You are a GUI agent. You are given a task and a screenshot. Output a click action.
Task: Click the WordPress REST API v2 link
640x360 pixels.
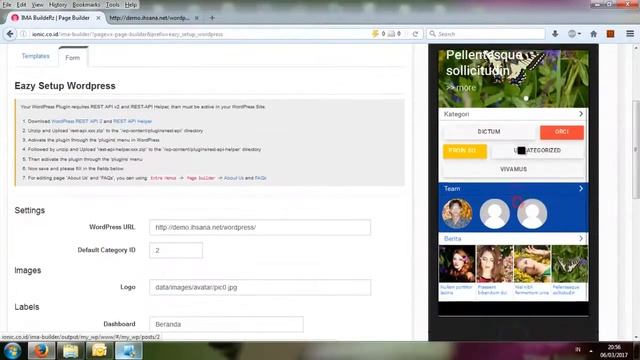click(x=77, y=121)
